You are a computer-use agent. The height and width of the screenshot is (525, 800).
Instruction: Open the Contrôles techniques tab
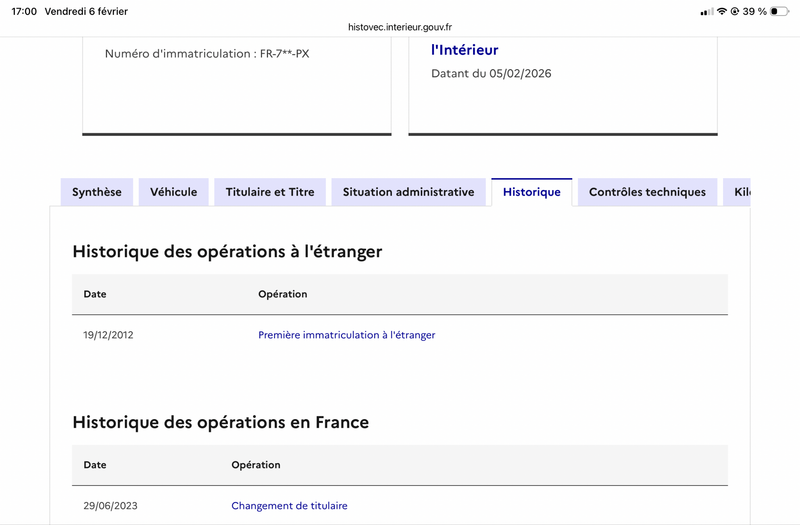point(647,192)
